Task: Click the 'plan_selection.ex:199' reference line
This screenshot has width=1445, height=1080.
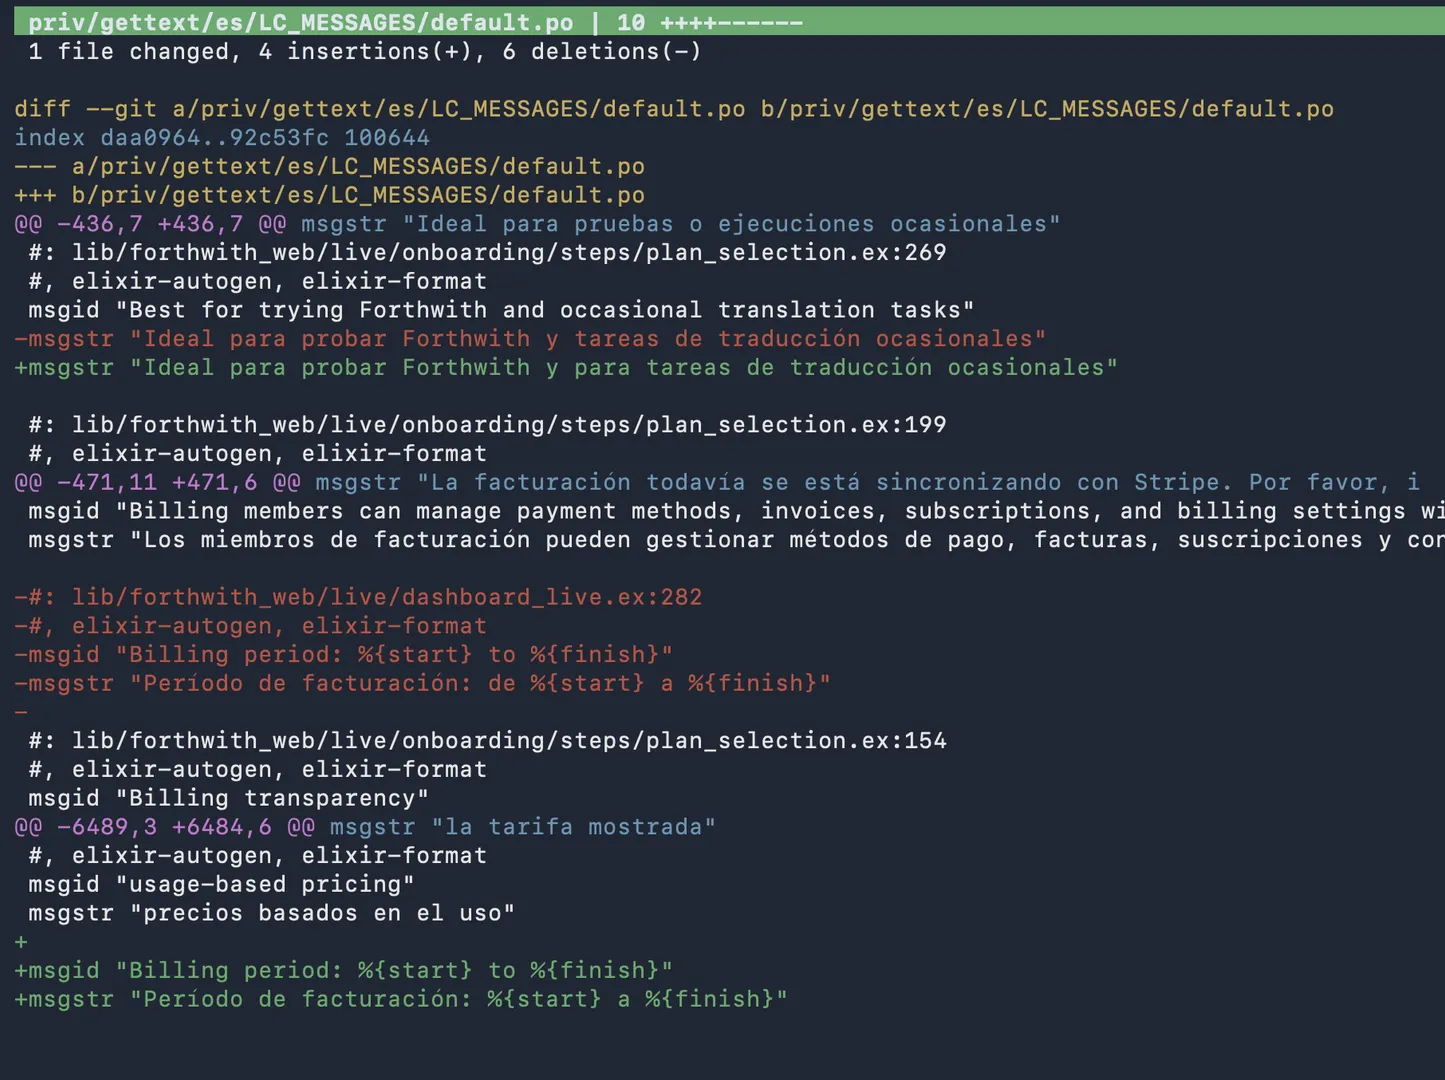Action: coord(487,424)
